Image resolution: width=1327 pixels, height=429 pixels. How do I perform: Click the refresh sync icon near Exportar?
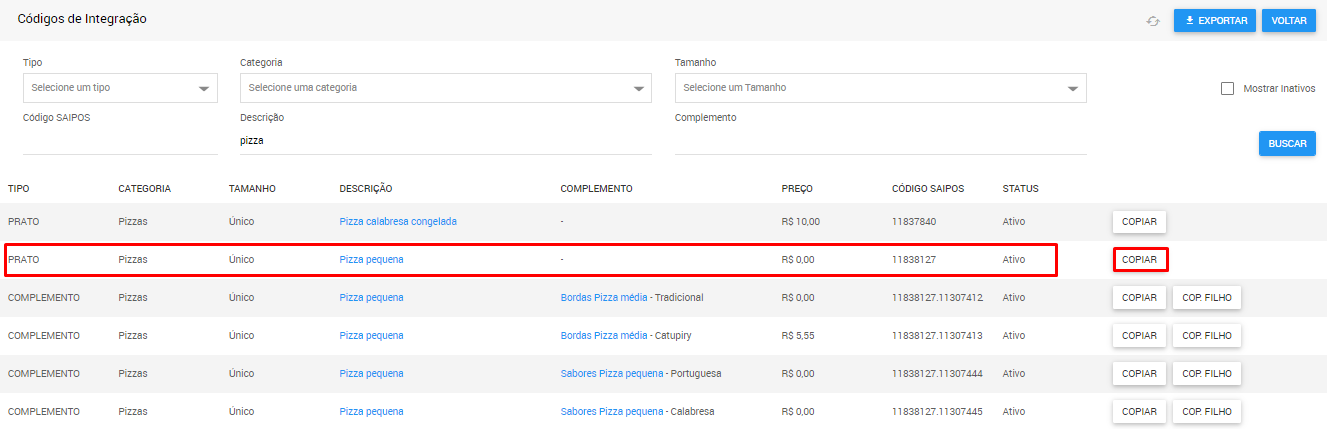tap(1153, 21)
